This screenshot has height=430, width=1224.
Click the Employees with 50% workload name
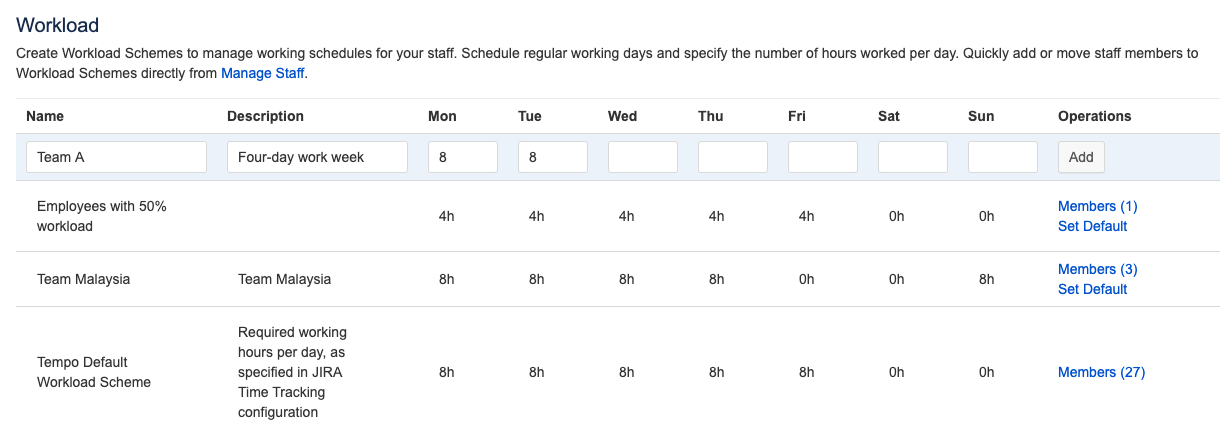pos(101,216)
